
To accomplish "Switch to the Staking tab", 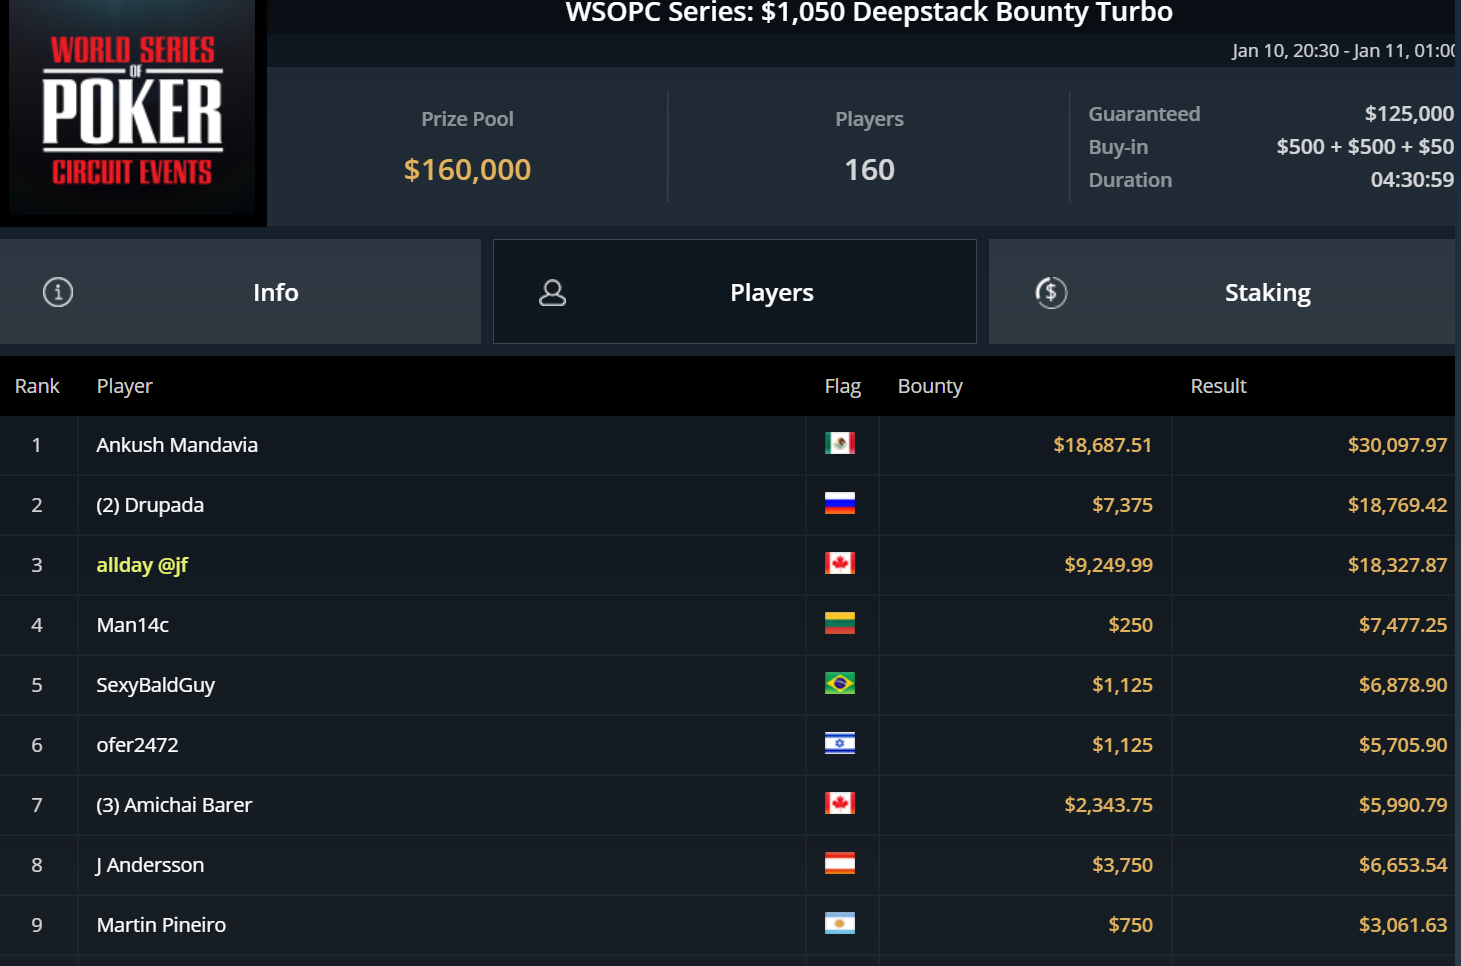I will tap(1222, 292).
